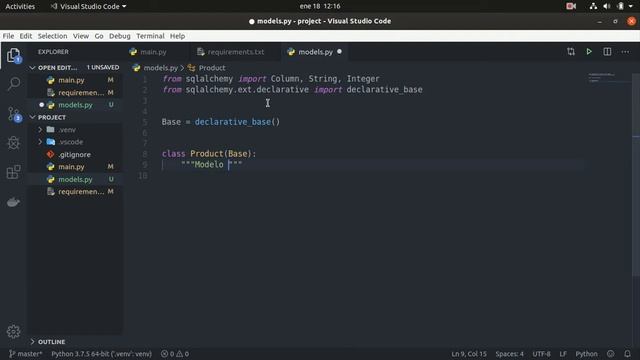Open the system menu dropdown arrow
The height and width of the screenshot is (360, 640).
coord(631,6)
